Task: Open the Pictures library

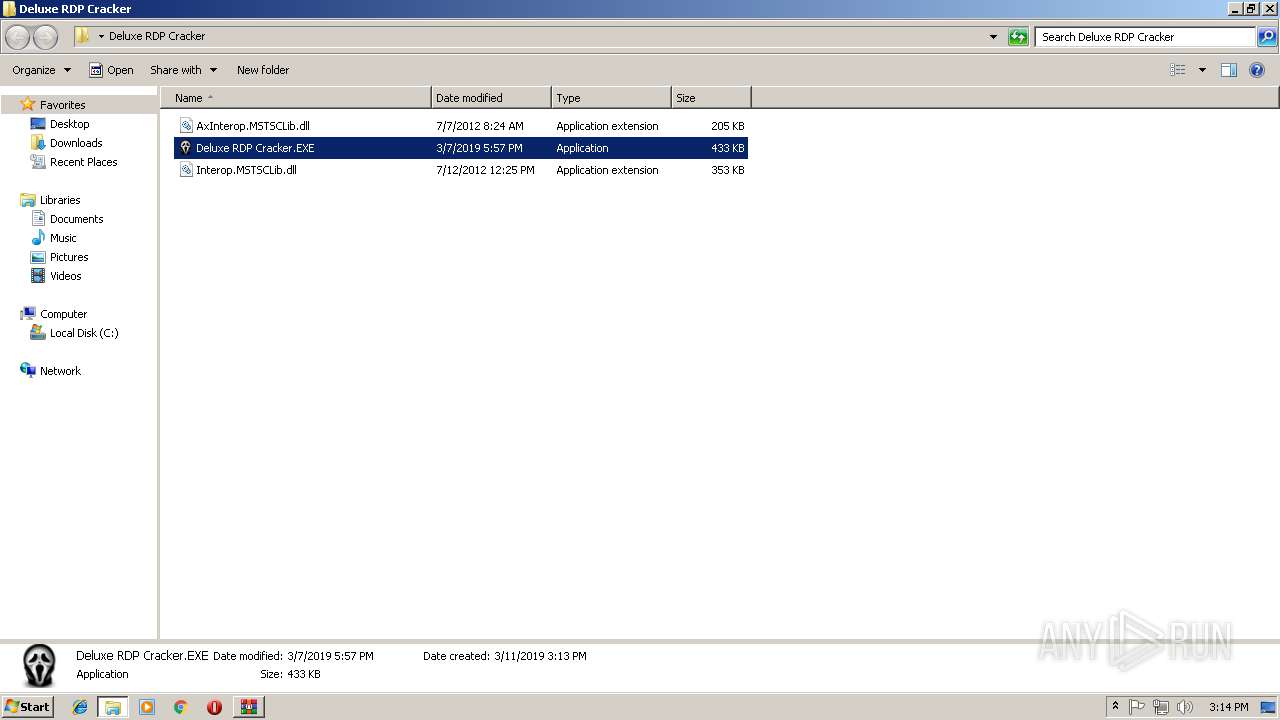Action: pos(69,257)
